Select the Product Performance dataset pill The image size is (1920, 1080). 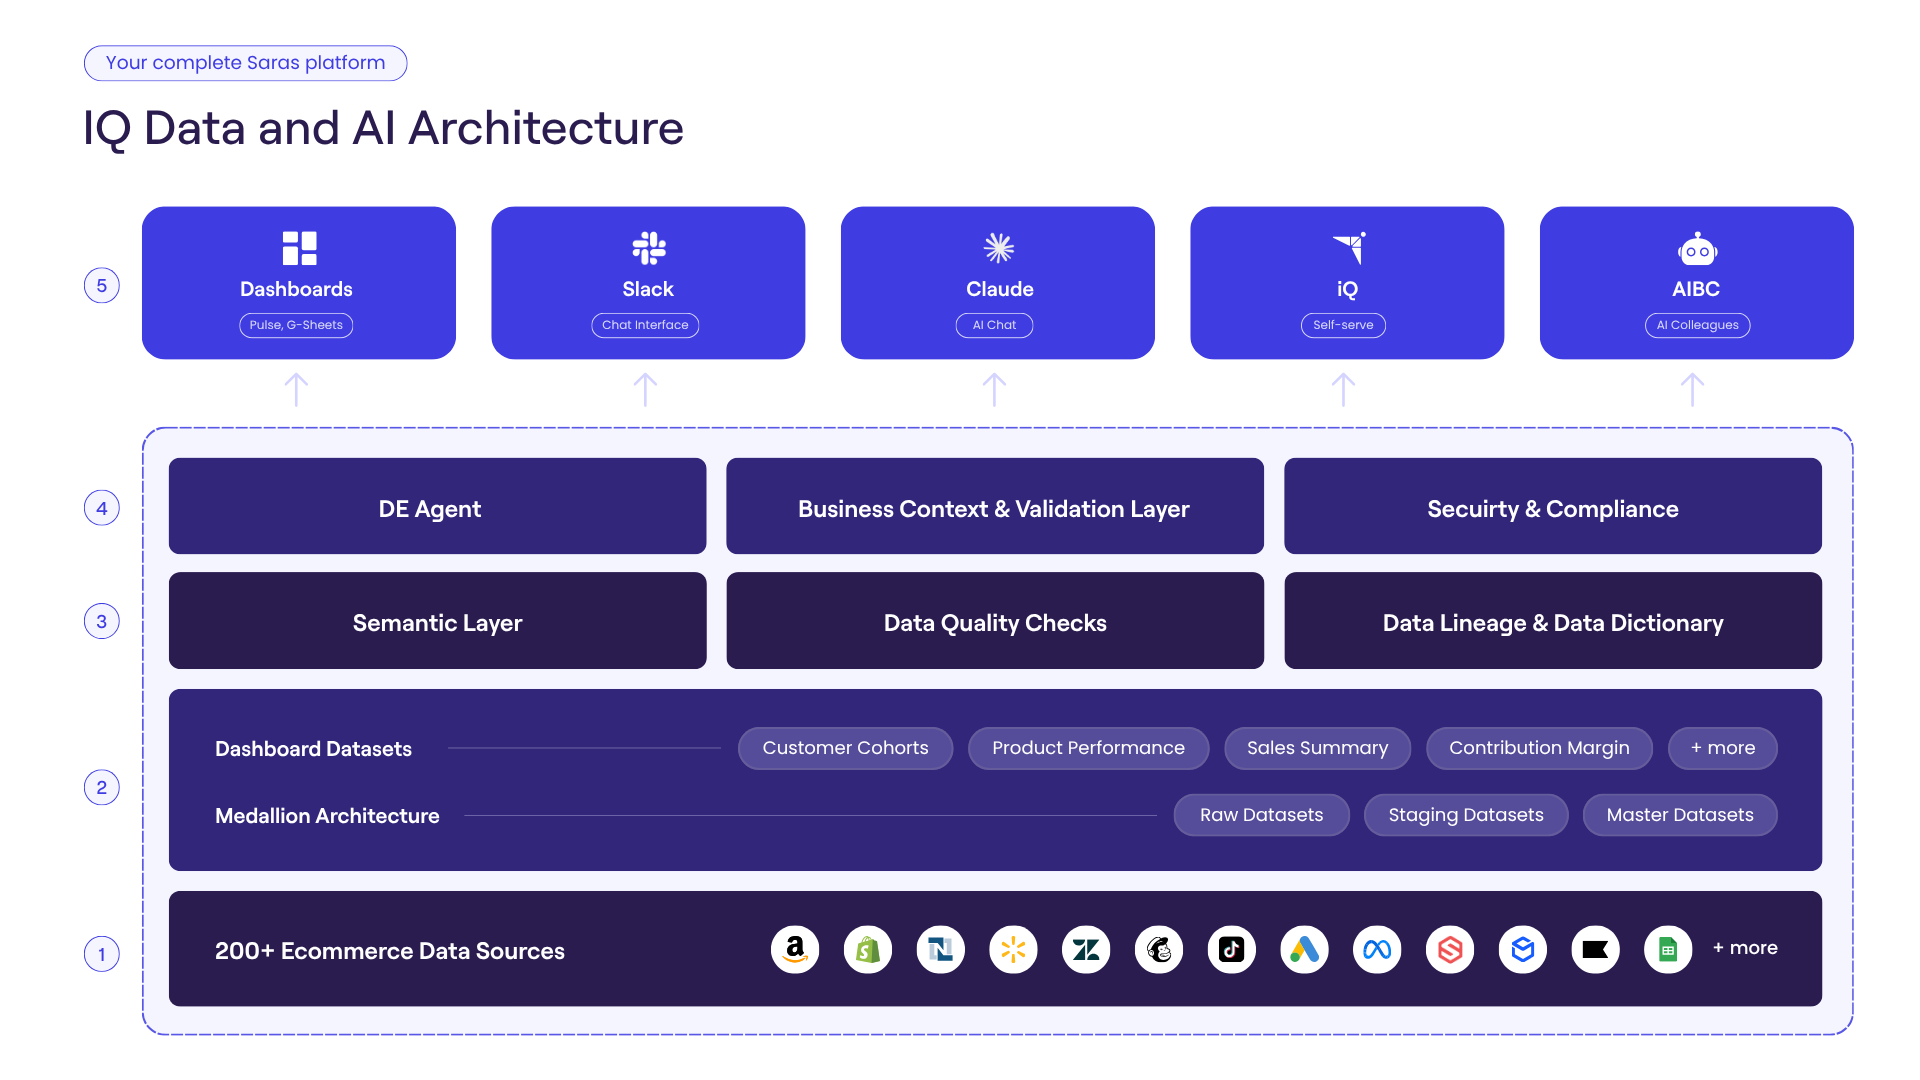point(1088,748)
